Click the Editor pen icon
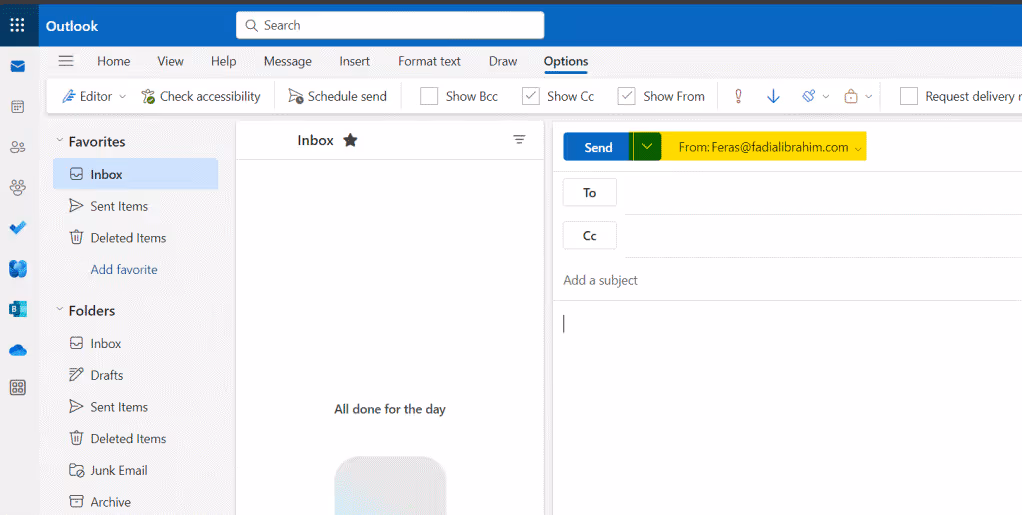Screen dimensions: 1022x515 pyautogui.click(x=69, y=96)
